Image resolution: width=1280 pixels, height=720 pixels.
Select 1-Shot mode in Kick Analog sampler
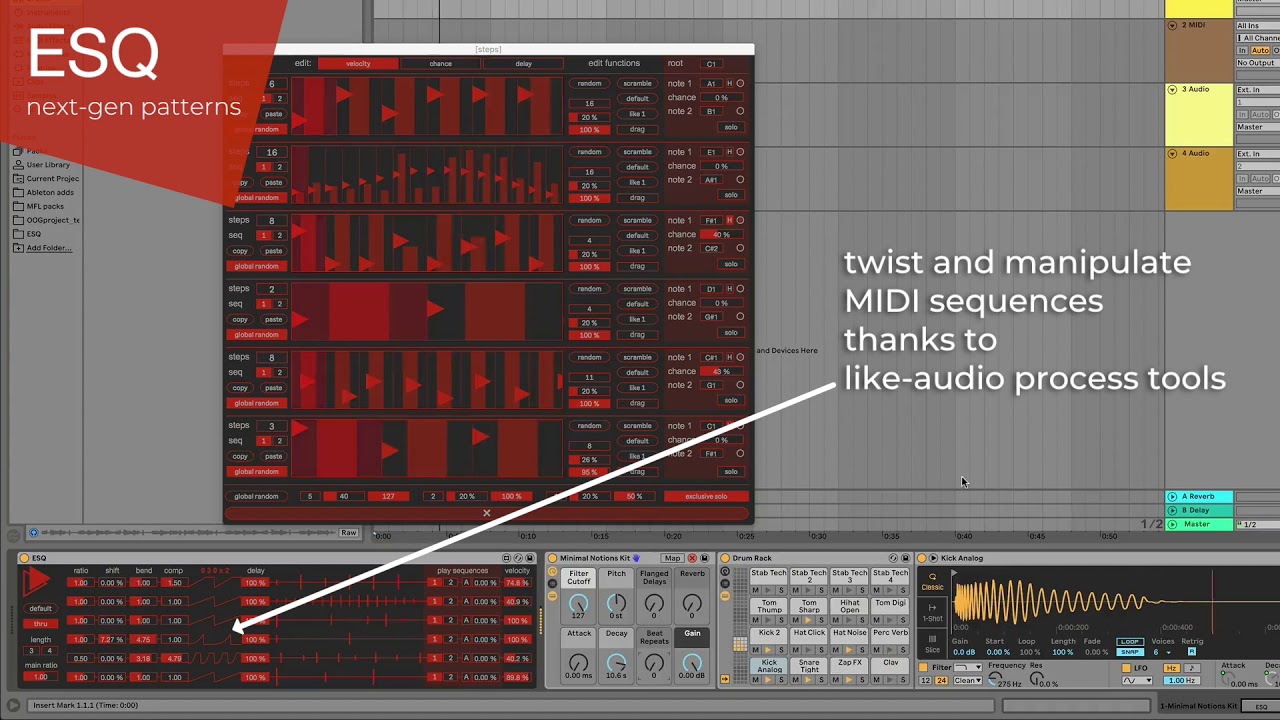coord(932,613)
